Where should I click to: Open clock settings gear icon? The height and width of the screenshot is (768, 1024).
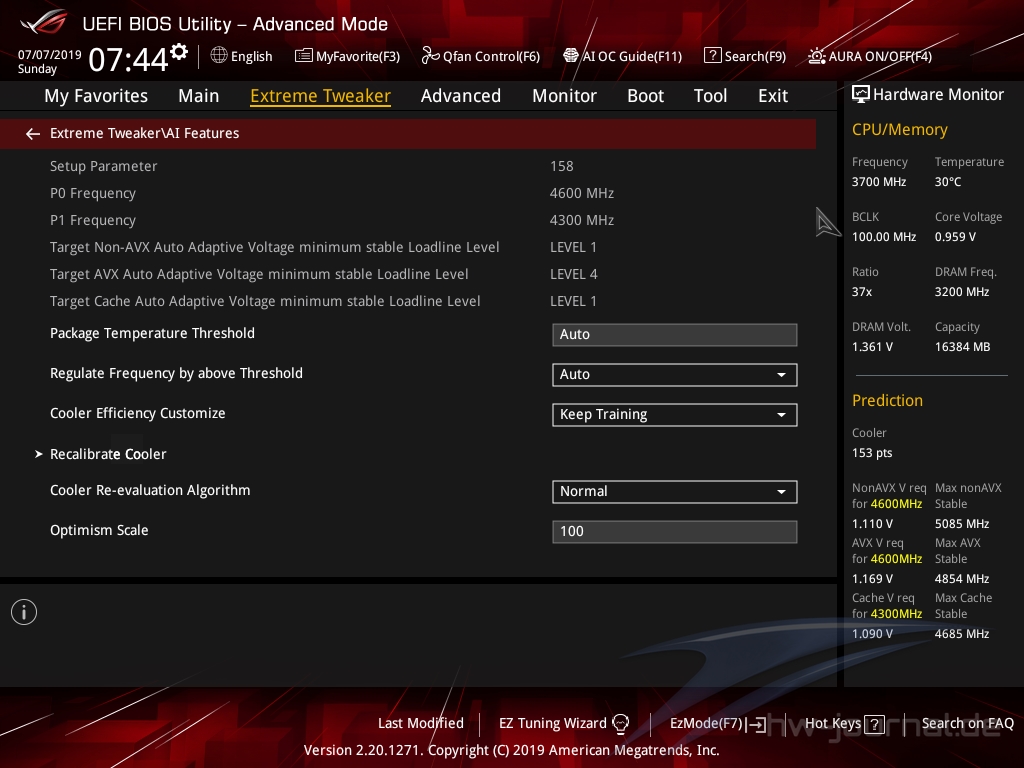[x=179, y=51]
